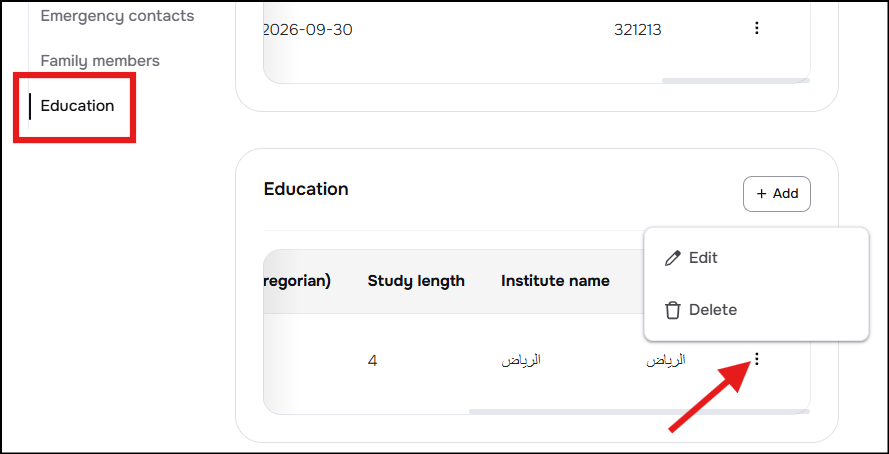Click the trash can icon next to Delete
This screenshot has height=454, width=889.
pos(672,311)
